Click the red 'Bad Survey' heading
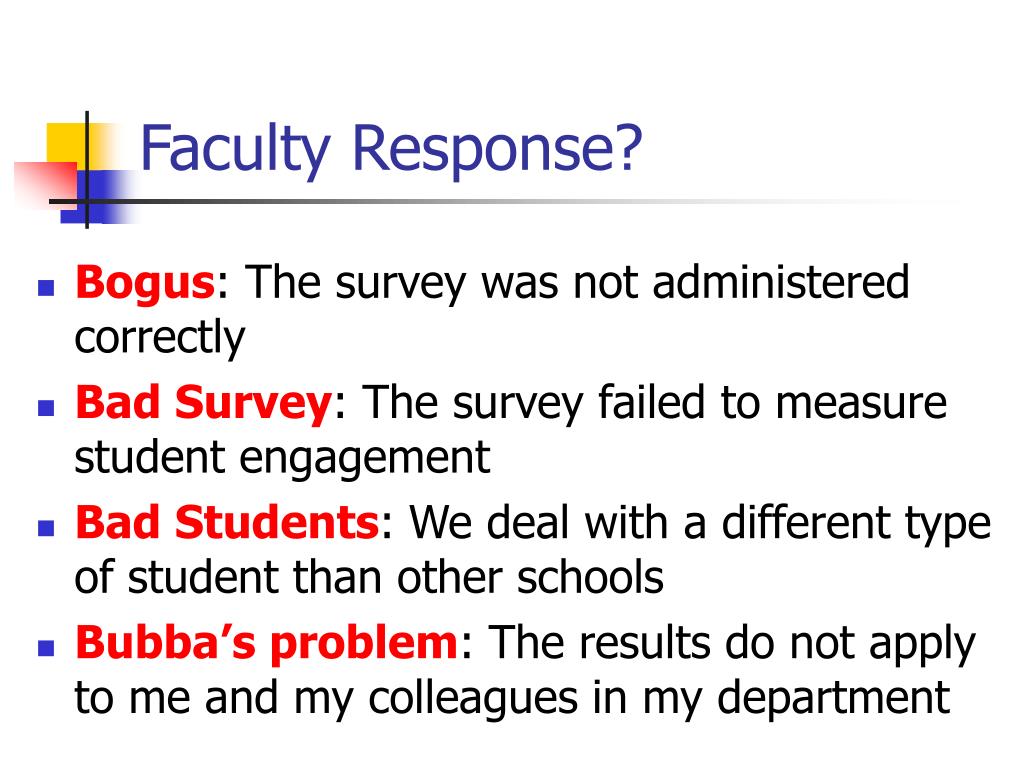The image size is (1024, 768). tap(204, 404)
